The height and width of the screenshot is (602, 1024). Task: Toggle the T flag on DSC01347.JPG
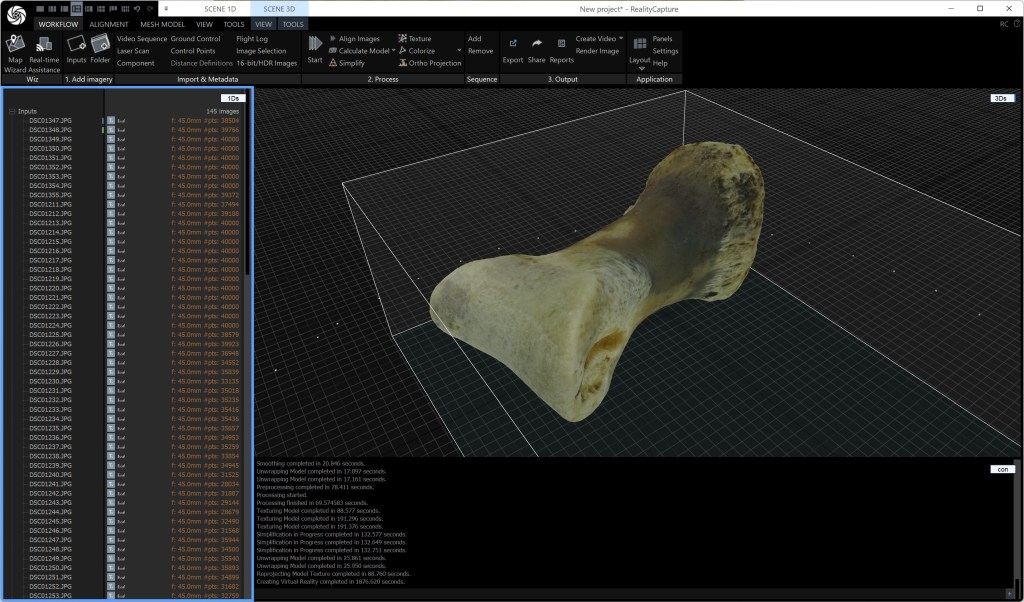(x=111, y=120)
